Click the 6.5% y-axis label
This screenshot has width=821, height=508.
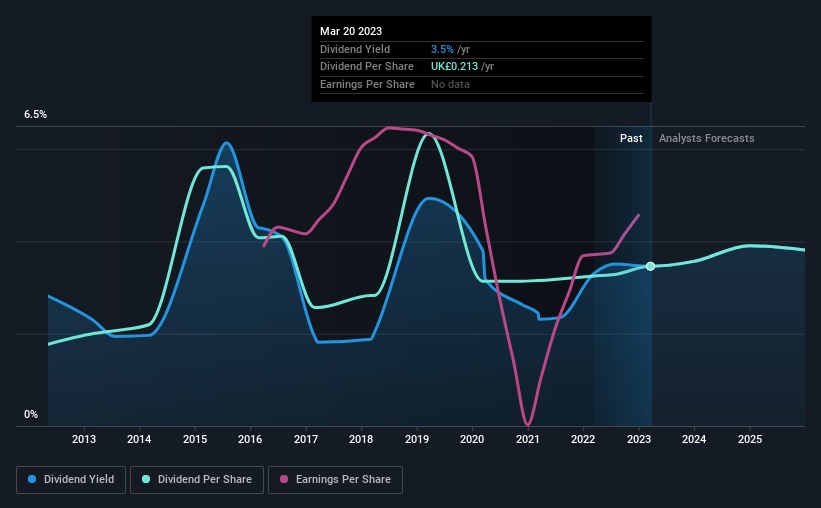click(x=36, y=115)
